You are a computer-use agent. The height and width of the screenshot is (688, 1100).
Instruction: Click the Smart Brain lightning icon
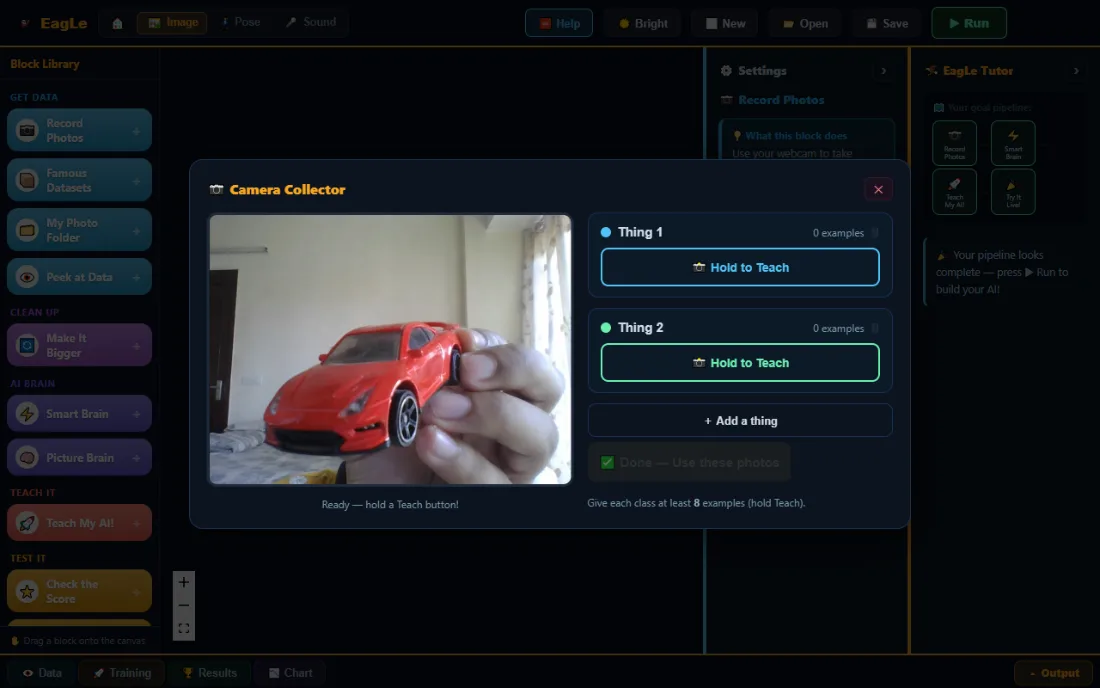[x=27, y=414]
